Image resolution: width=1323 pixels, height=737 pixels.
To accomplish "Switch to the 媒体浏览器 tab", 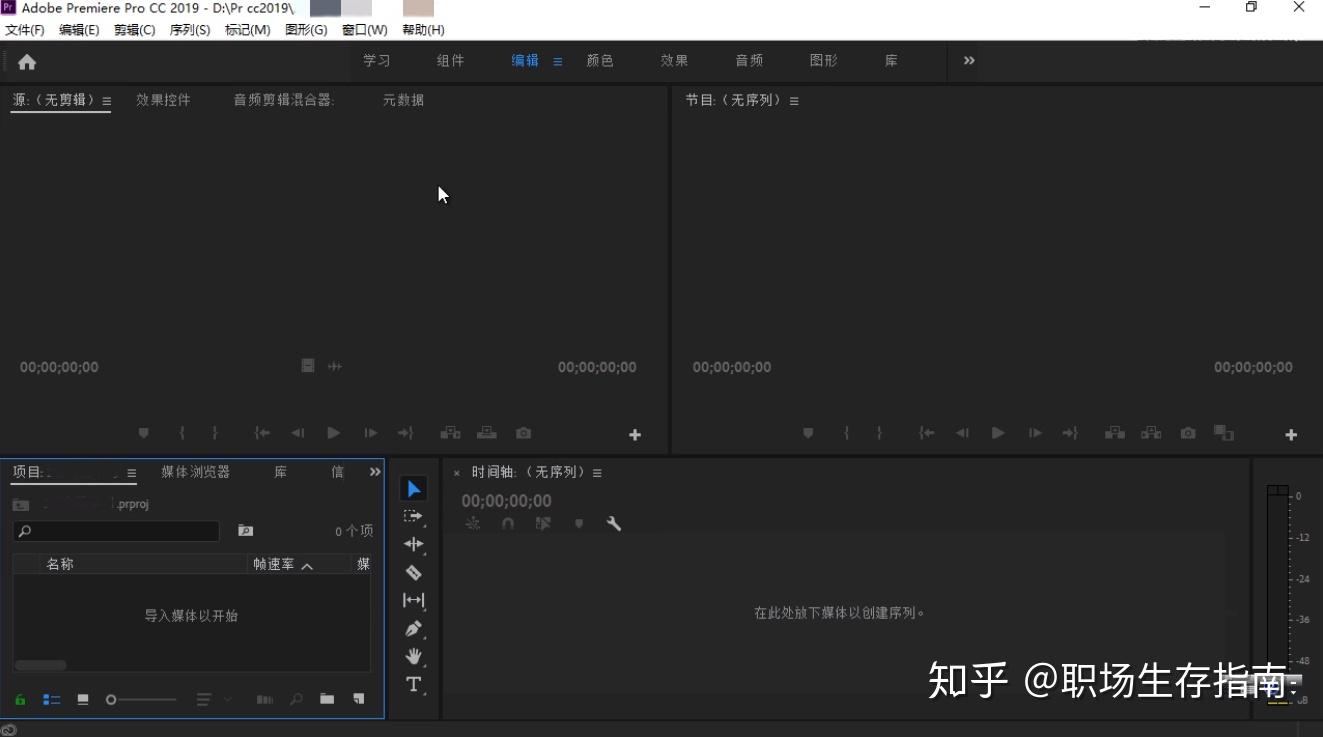I will click(x=195, y=472).
